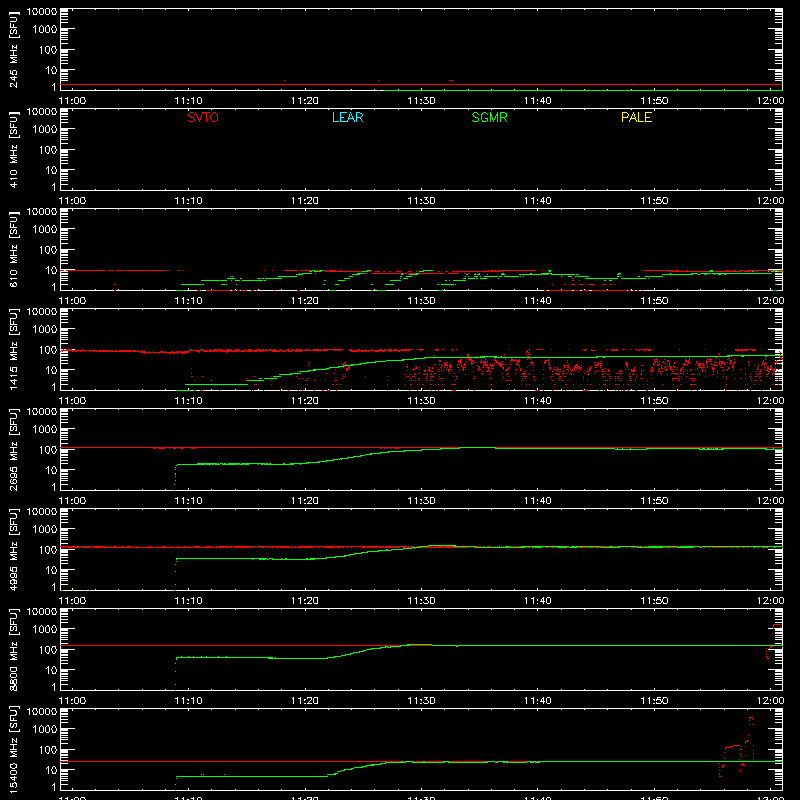Click 11:00 tick under the 1415 MHz panel

tap(72, 401)
